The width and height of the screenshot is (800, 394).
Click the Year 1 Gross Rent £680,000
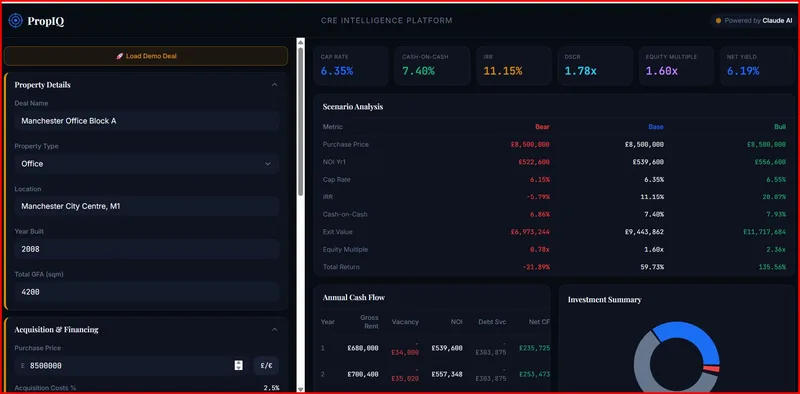363,348
